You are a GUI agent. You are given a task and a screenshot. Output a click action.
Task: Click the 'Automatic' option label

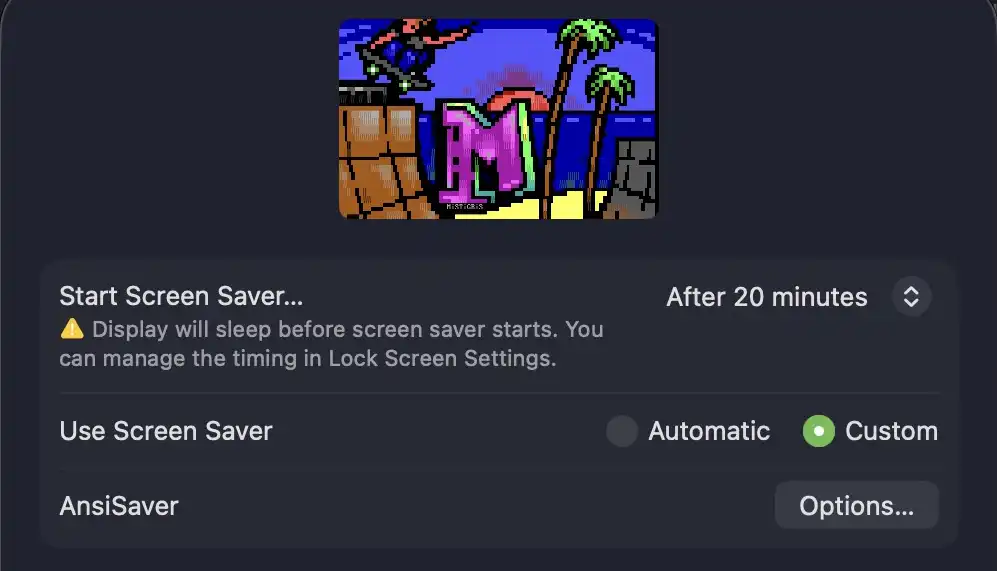[709, 431]
